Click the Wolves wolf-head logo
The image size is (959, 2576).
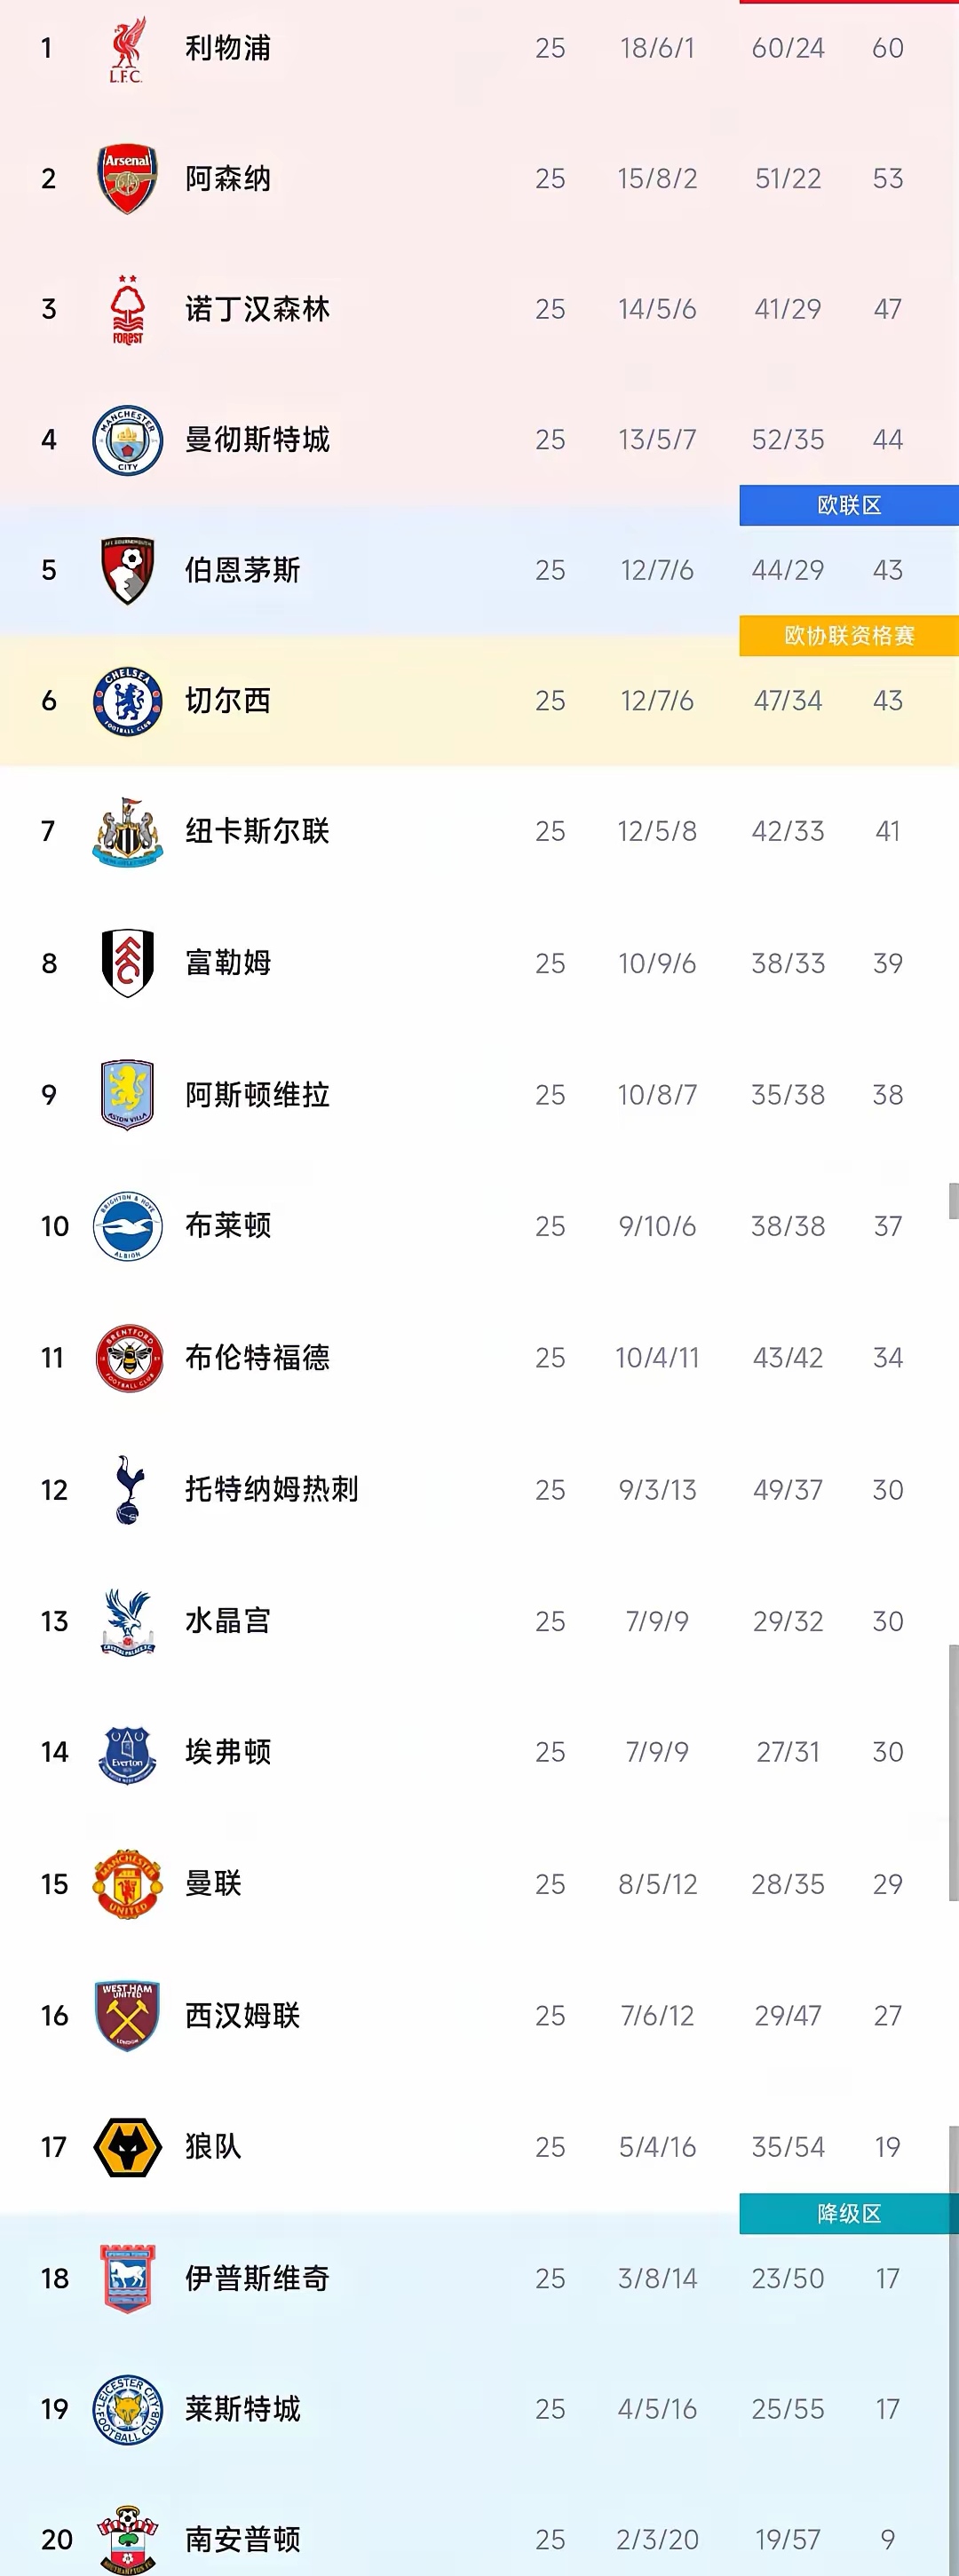tap(127, 2148)
